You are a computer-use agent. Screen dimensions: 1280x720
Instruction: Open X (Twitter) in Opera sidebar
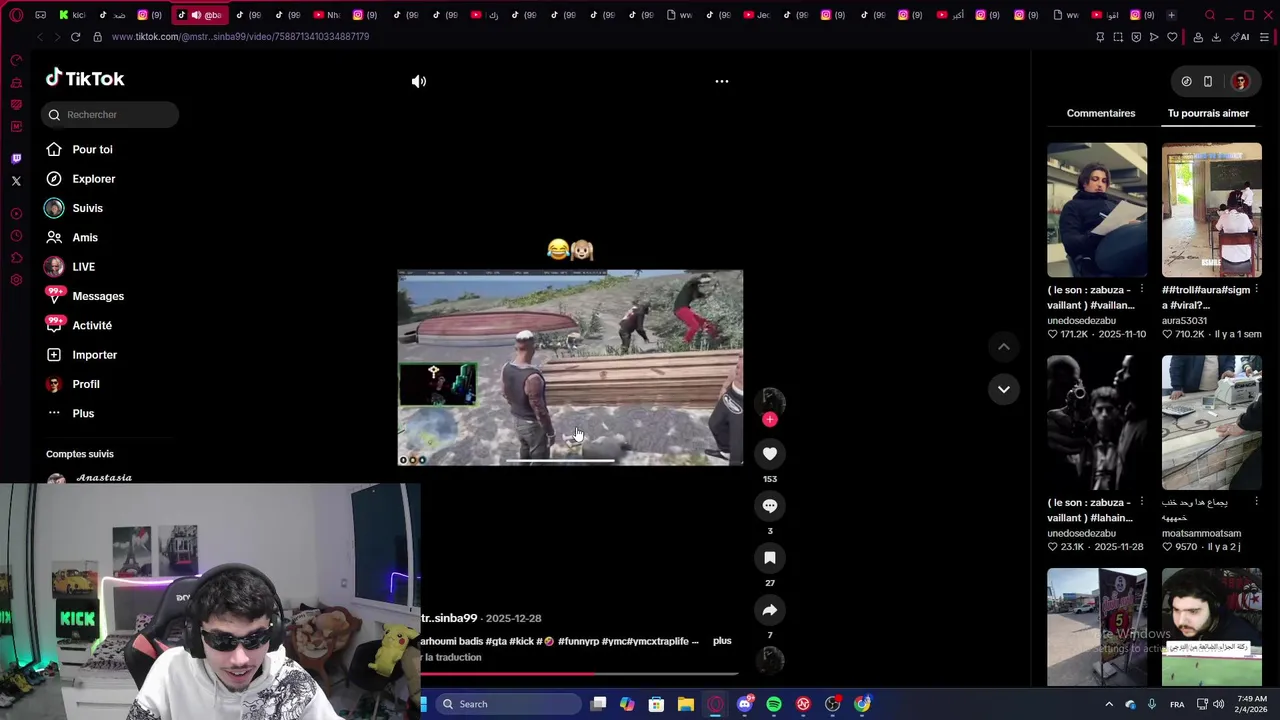click(x=16, y=181)
